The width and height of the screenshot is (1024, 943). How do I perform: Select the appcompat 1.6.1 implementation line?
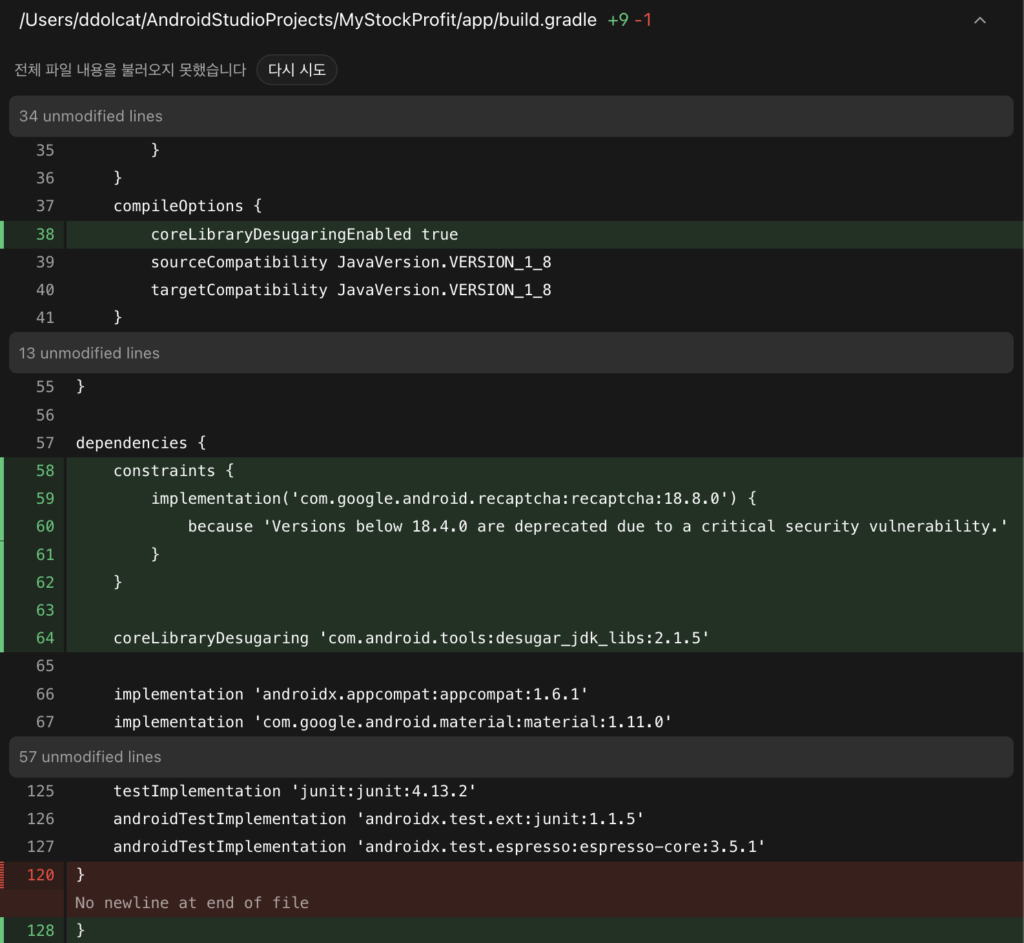click(351, 694)
